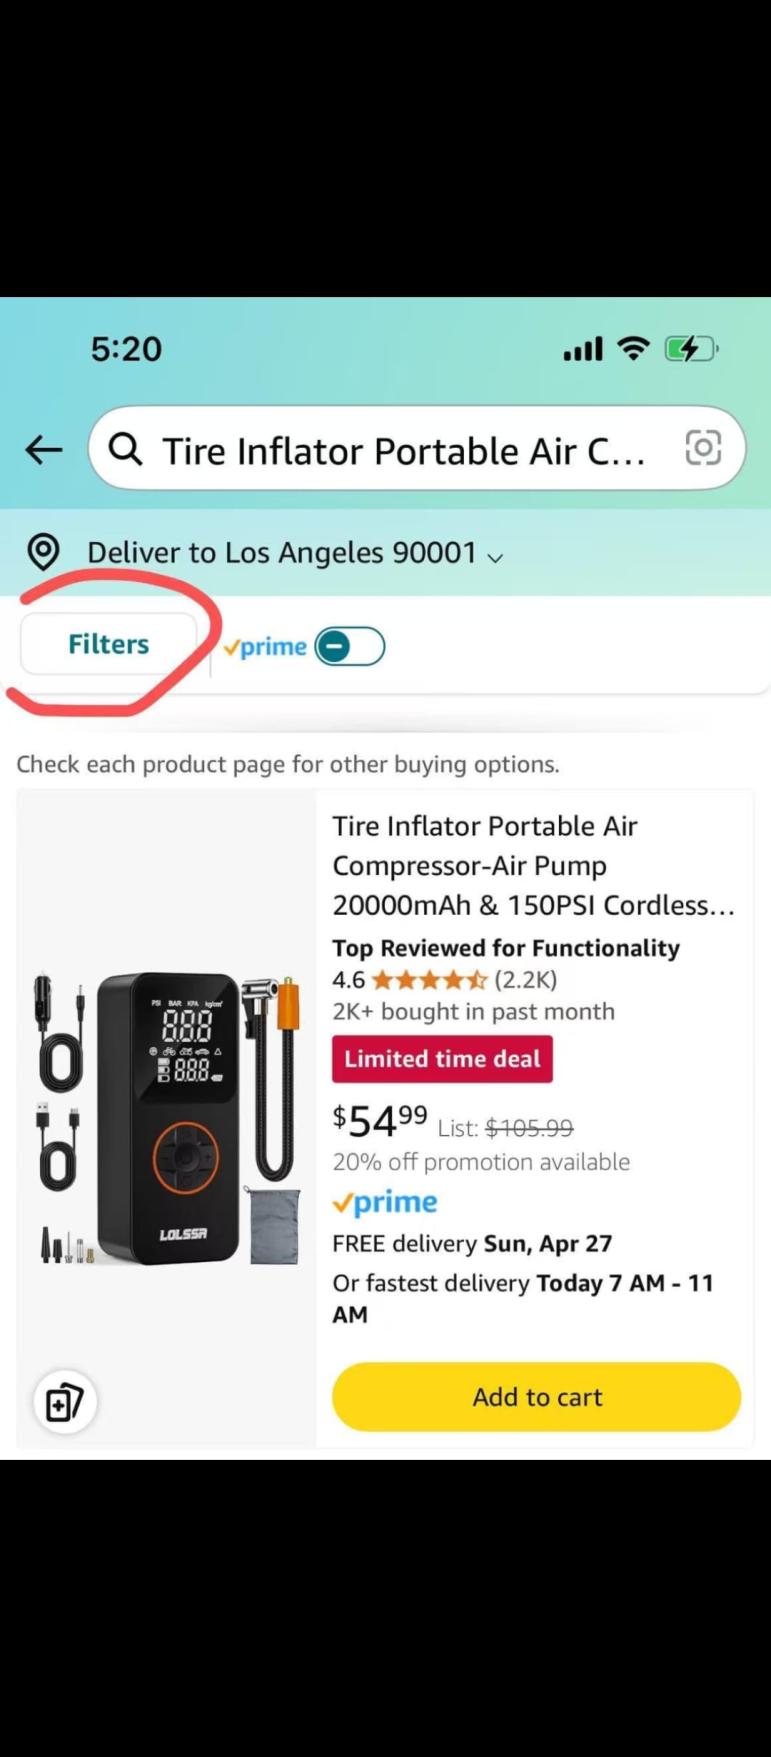Tap the delivery location pin icon
Screen dimensions: 771x1757
tap(43, 552)
